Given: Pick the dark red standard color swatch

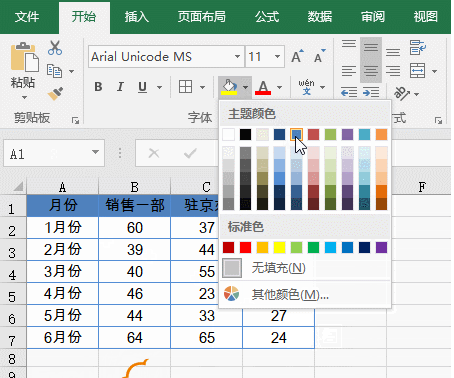Looking at the screenshot, I should [228, 248].
